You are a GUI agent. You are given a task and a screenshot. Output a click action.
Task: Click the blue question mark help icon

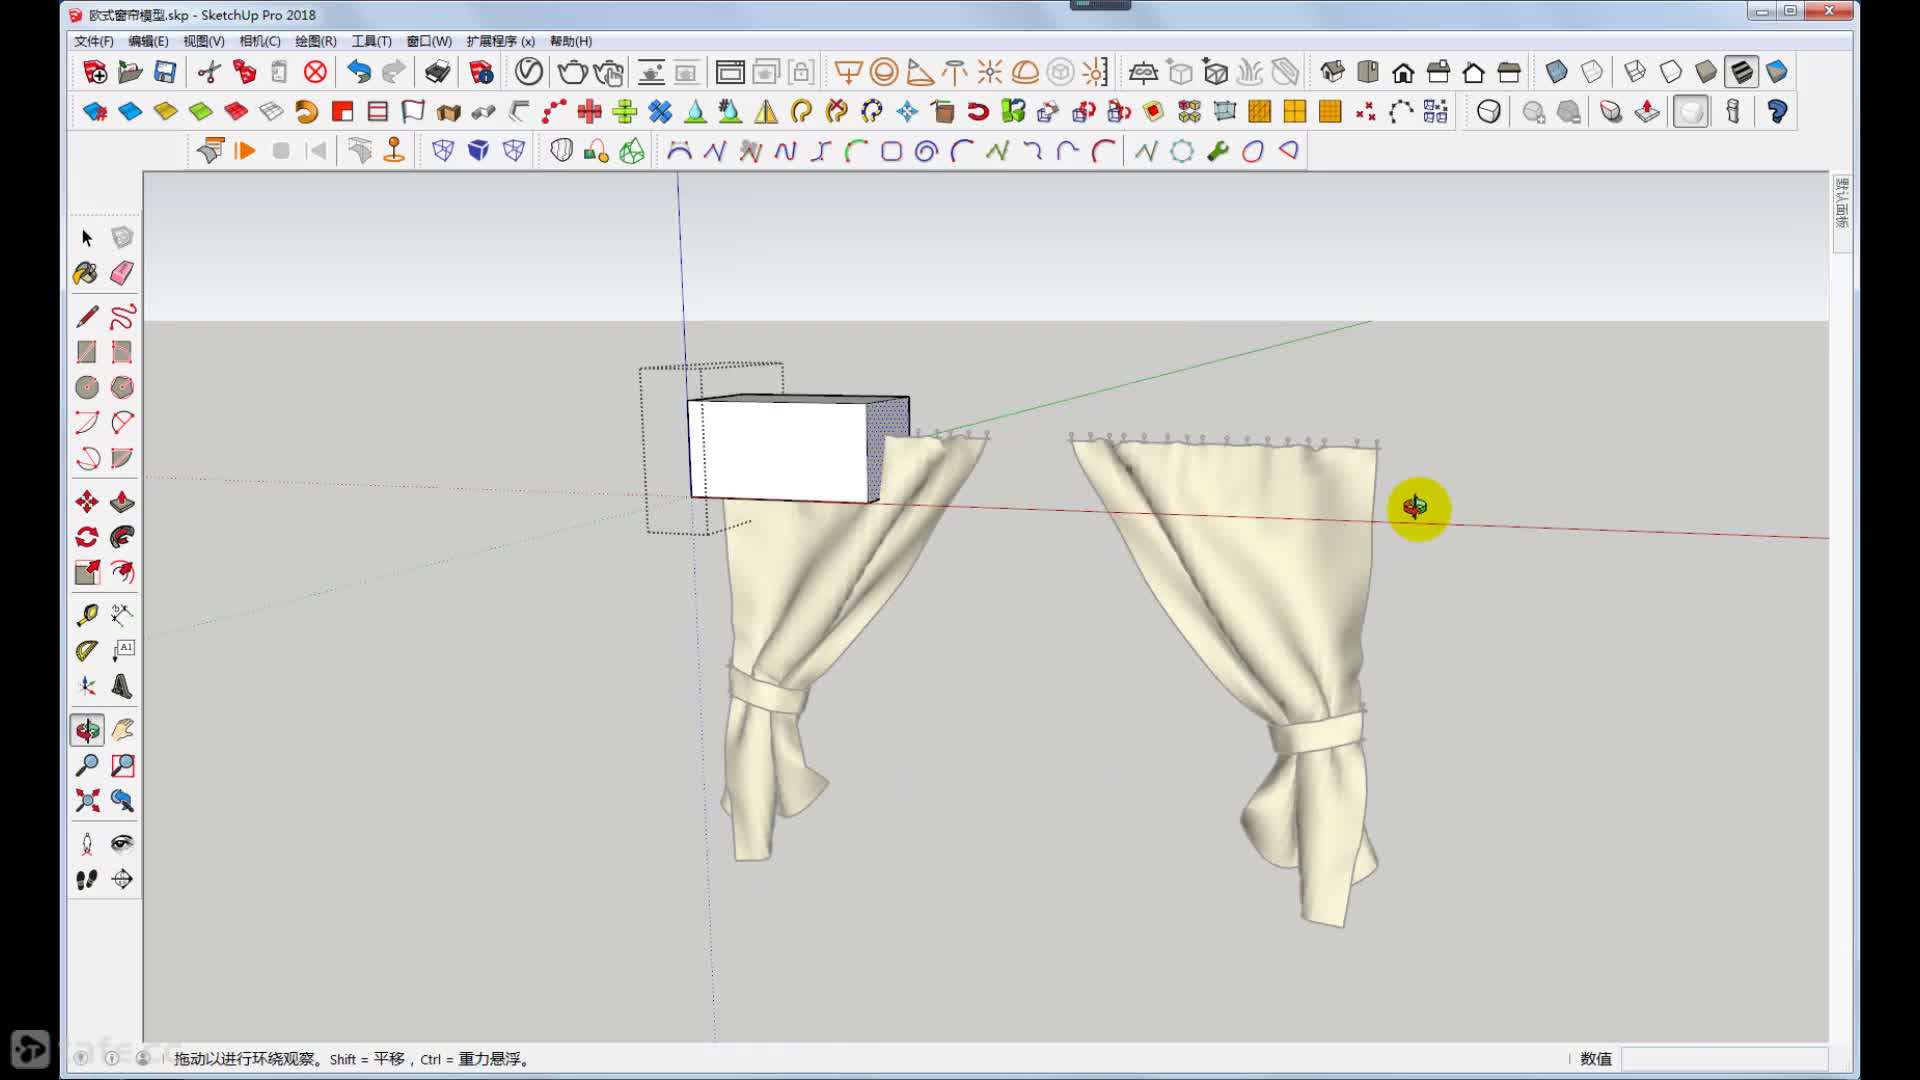(x=1777, y=111)
